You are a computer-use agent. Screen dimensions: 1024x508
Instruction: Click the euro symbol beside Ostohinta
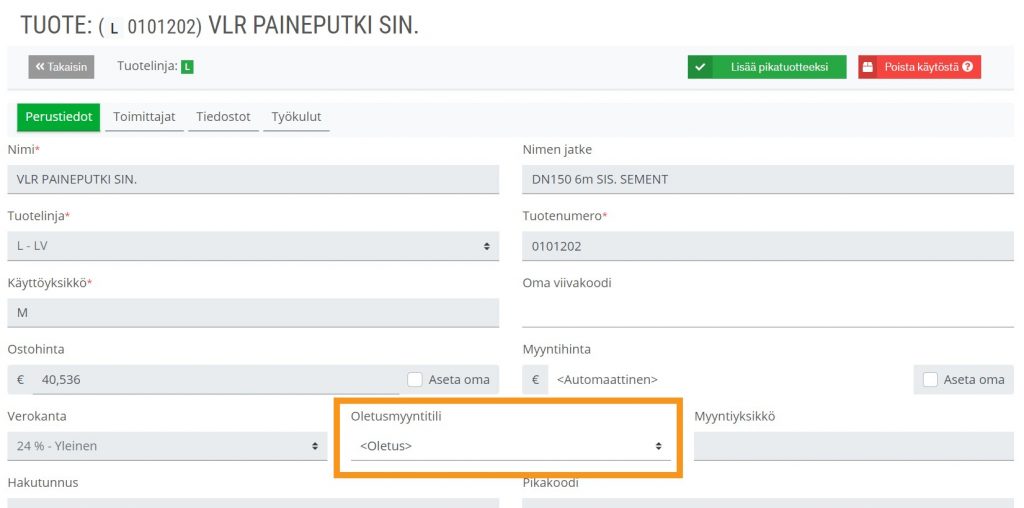click(x=20, y=379)
